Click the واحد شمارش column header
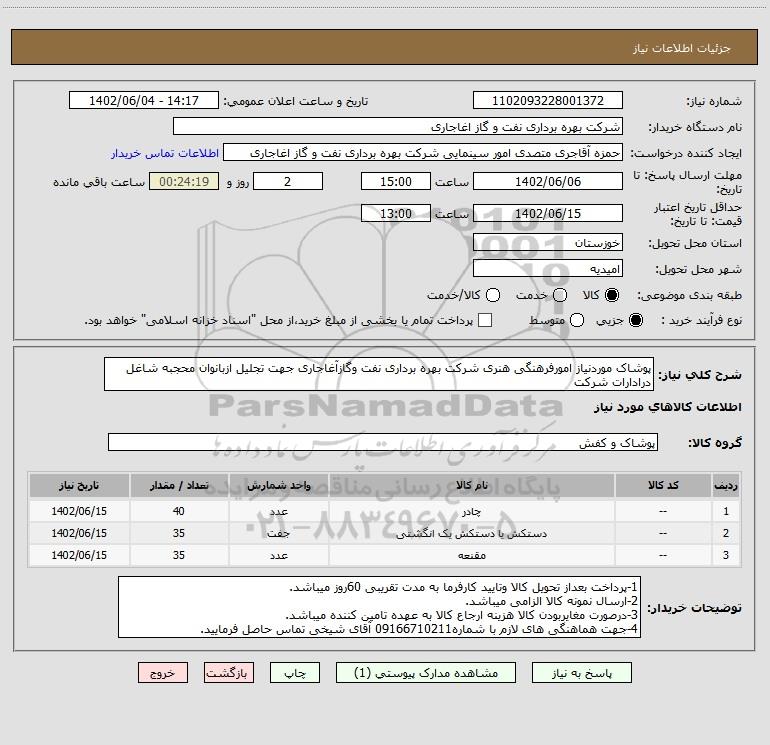The image size is (770, 745). click(278, 485)
